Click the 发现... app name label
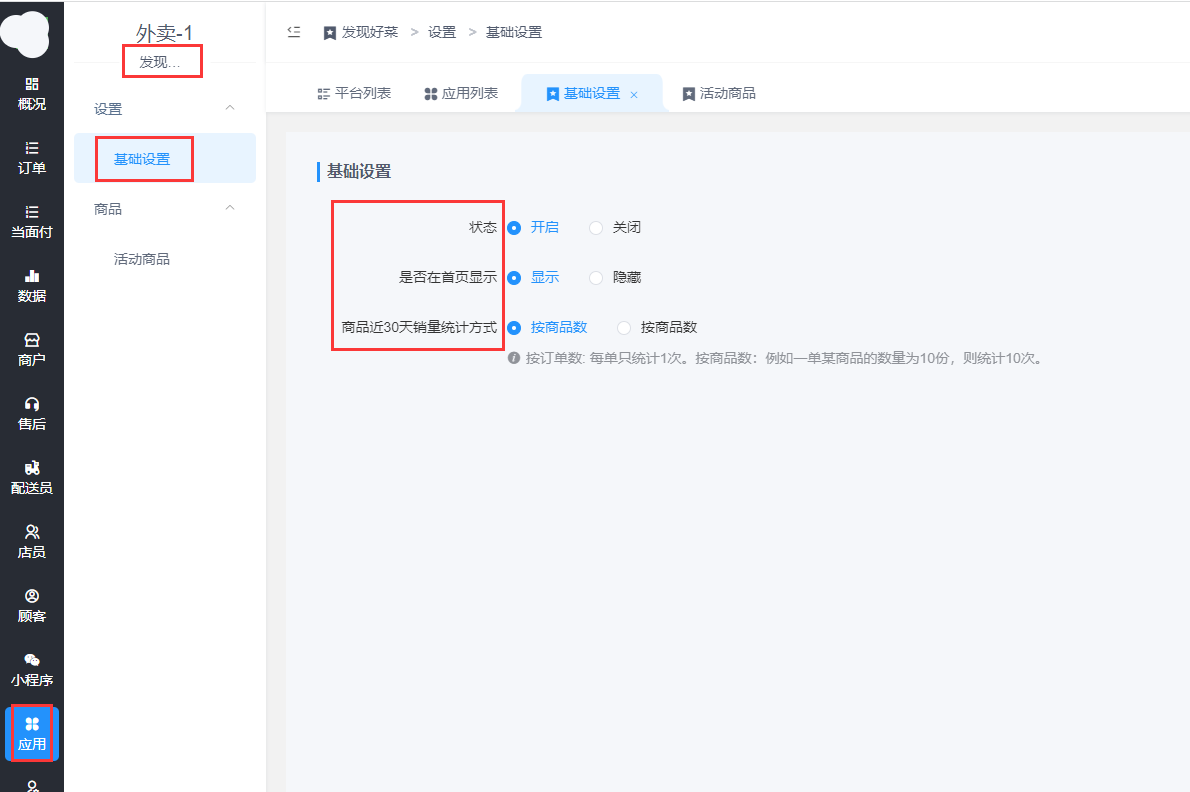1190x792 pixels. click(x=160, y=62)
